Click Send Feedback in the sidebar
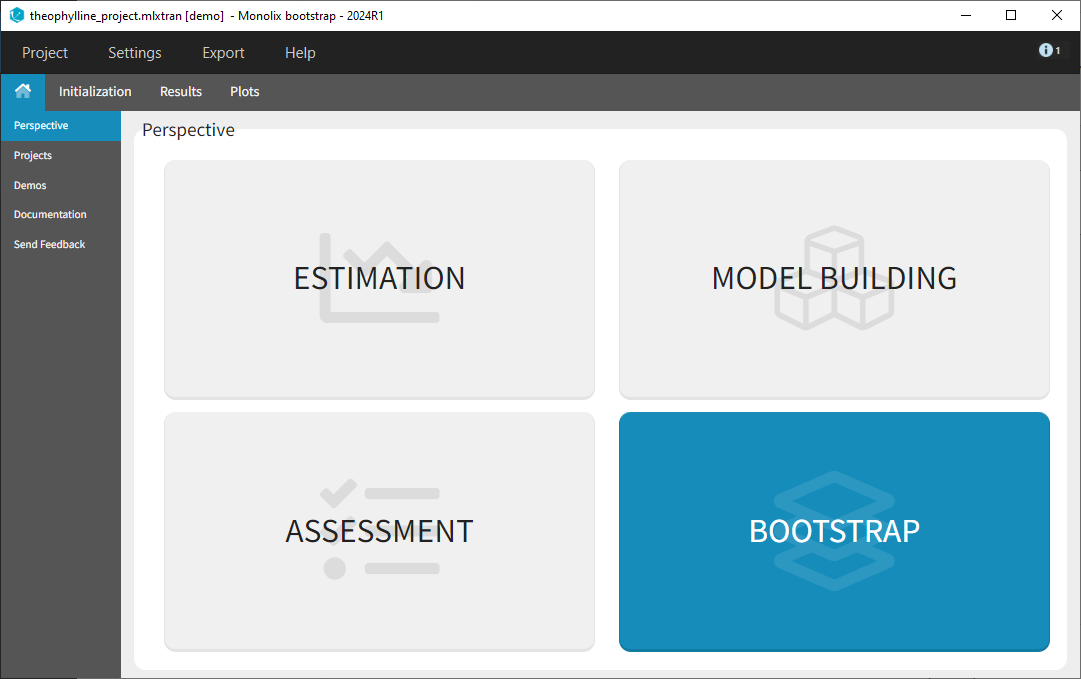This screenshot has height=679, width=1081. pyautogui.click(x=48, y=243)
